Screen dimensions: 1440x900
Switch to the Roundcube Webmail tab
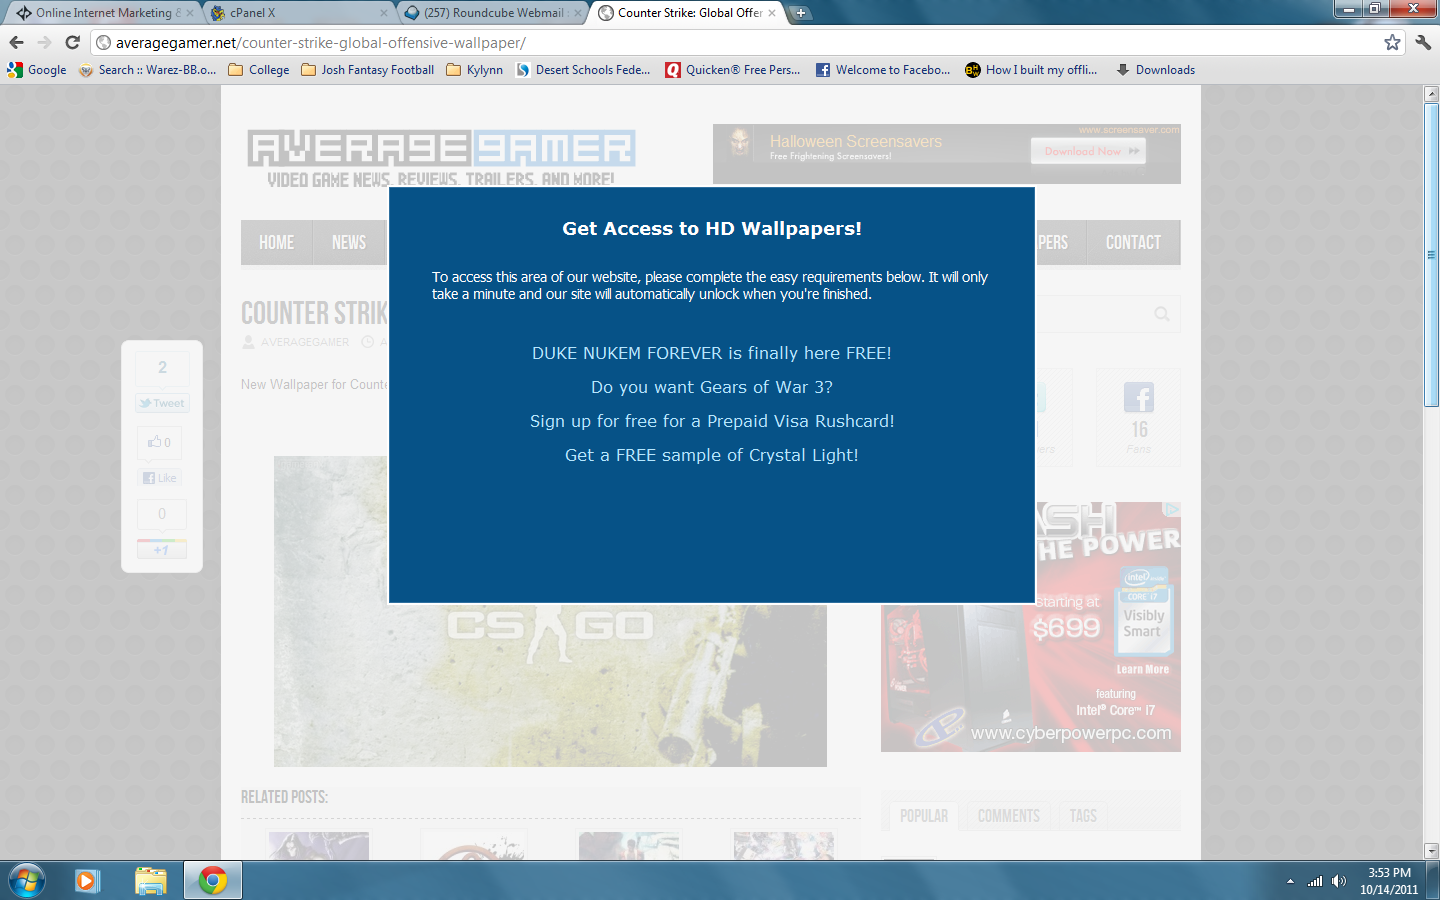pos(492,13)
